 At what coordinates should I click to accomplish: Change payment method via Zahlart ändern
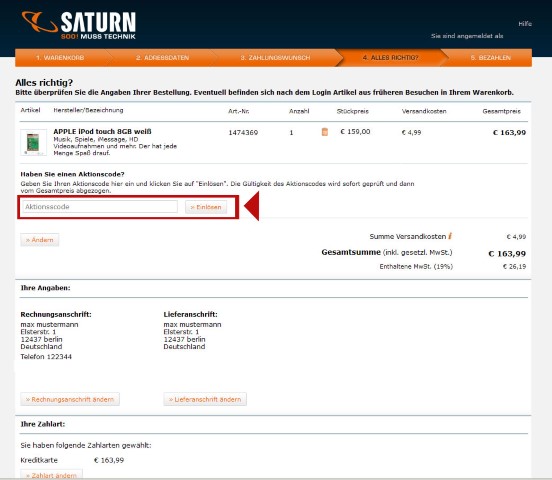(51, 475)
